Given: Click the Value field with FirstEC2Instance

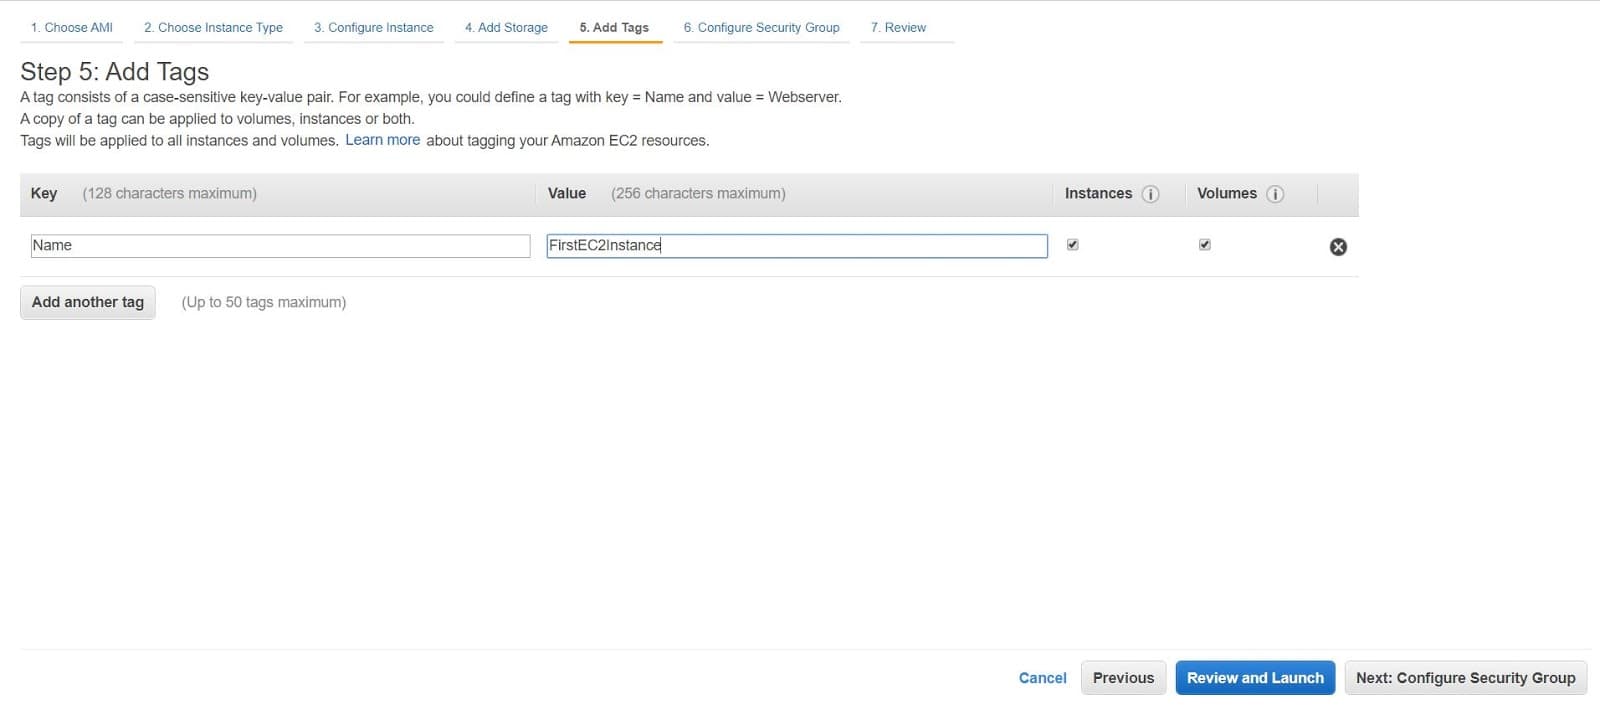Looking at the screenshot, I should point(797,246).
